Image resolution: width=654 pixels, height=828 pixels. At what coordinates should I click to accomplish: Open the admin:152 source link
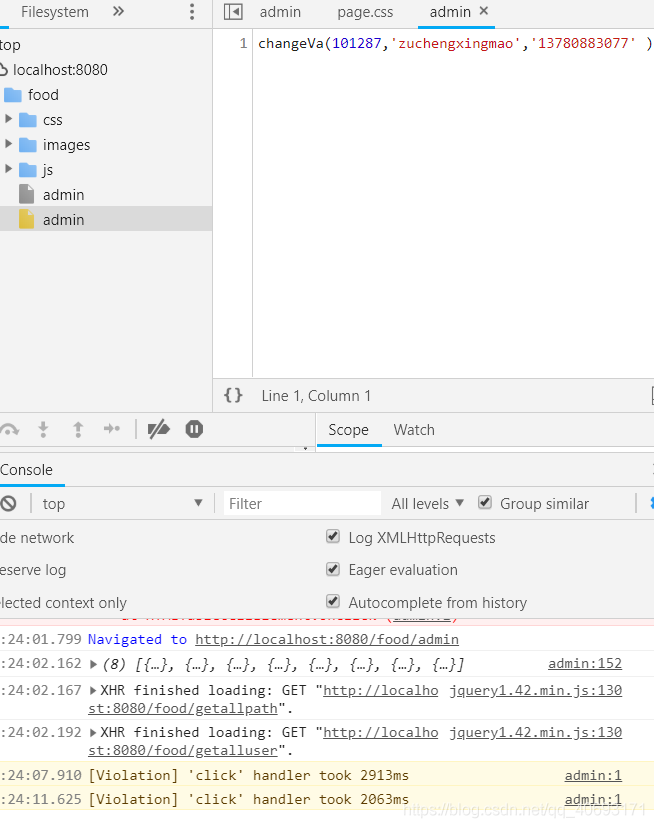pos(585,663)
